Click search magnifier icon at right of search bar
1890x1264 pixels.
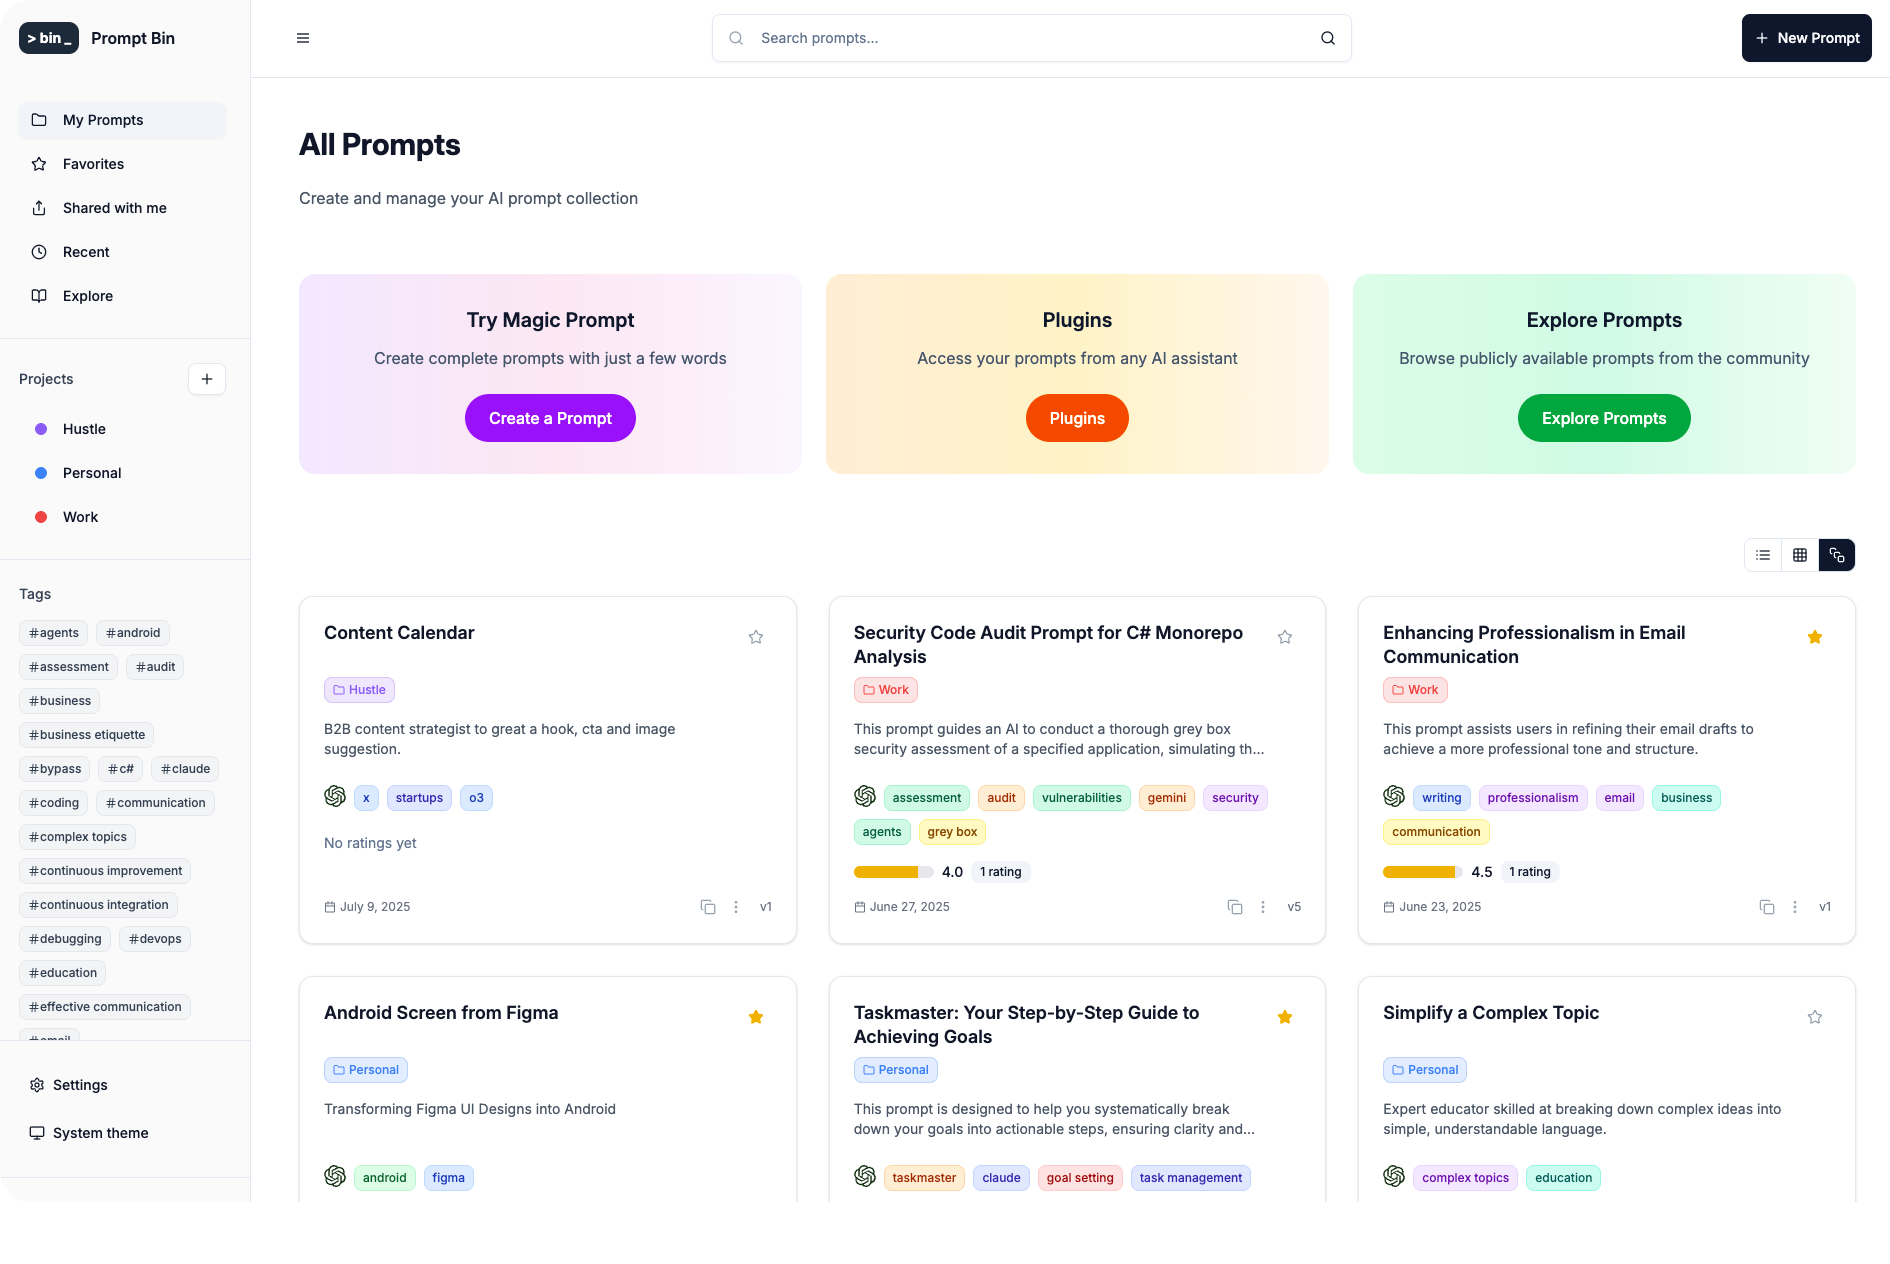pyautogui.click(x=1328, y=38)
